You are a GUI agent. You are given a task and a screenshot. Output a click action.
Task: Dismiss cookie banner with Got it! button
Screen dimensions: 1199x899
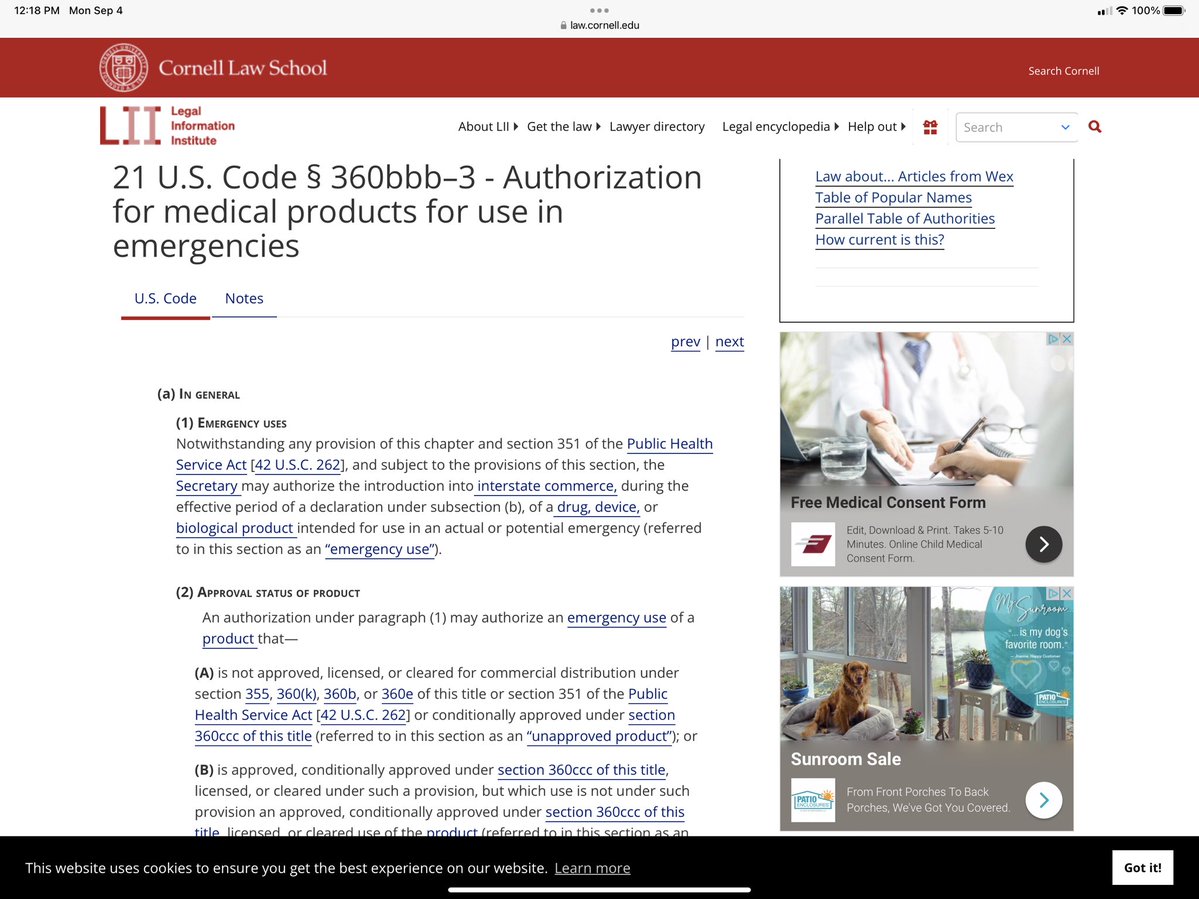pyautogui.click(x=1142, y=867)
